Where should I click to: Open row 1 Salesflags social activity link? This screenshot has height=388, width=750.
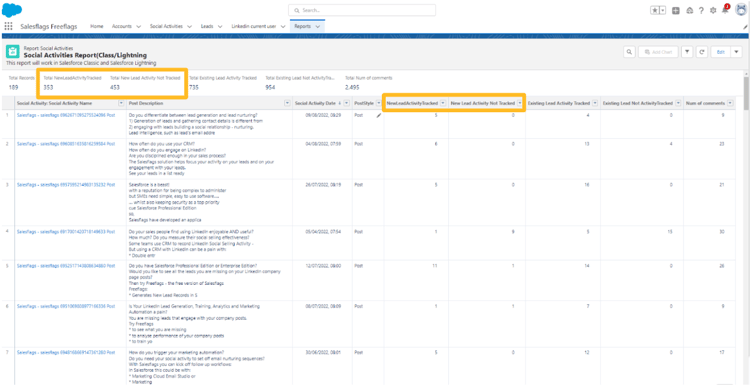coord(66,116)
